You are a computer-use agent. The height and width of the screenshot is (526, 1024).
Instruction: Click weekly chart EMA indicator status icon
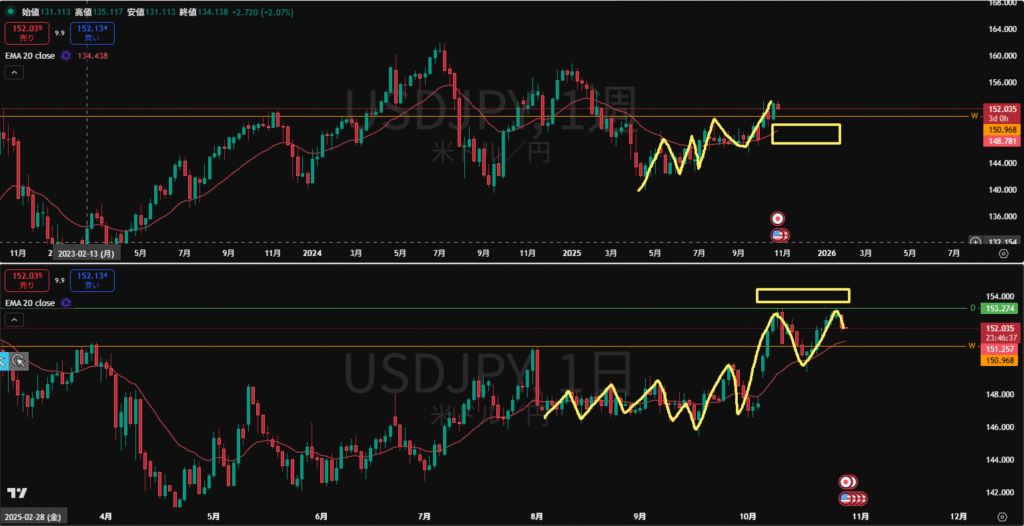(x=66, y=56)
